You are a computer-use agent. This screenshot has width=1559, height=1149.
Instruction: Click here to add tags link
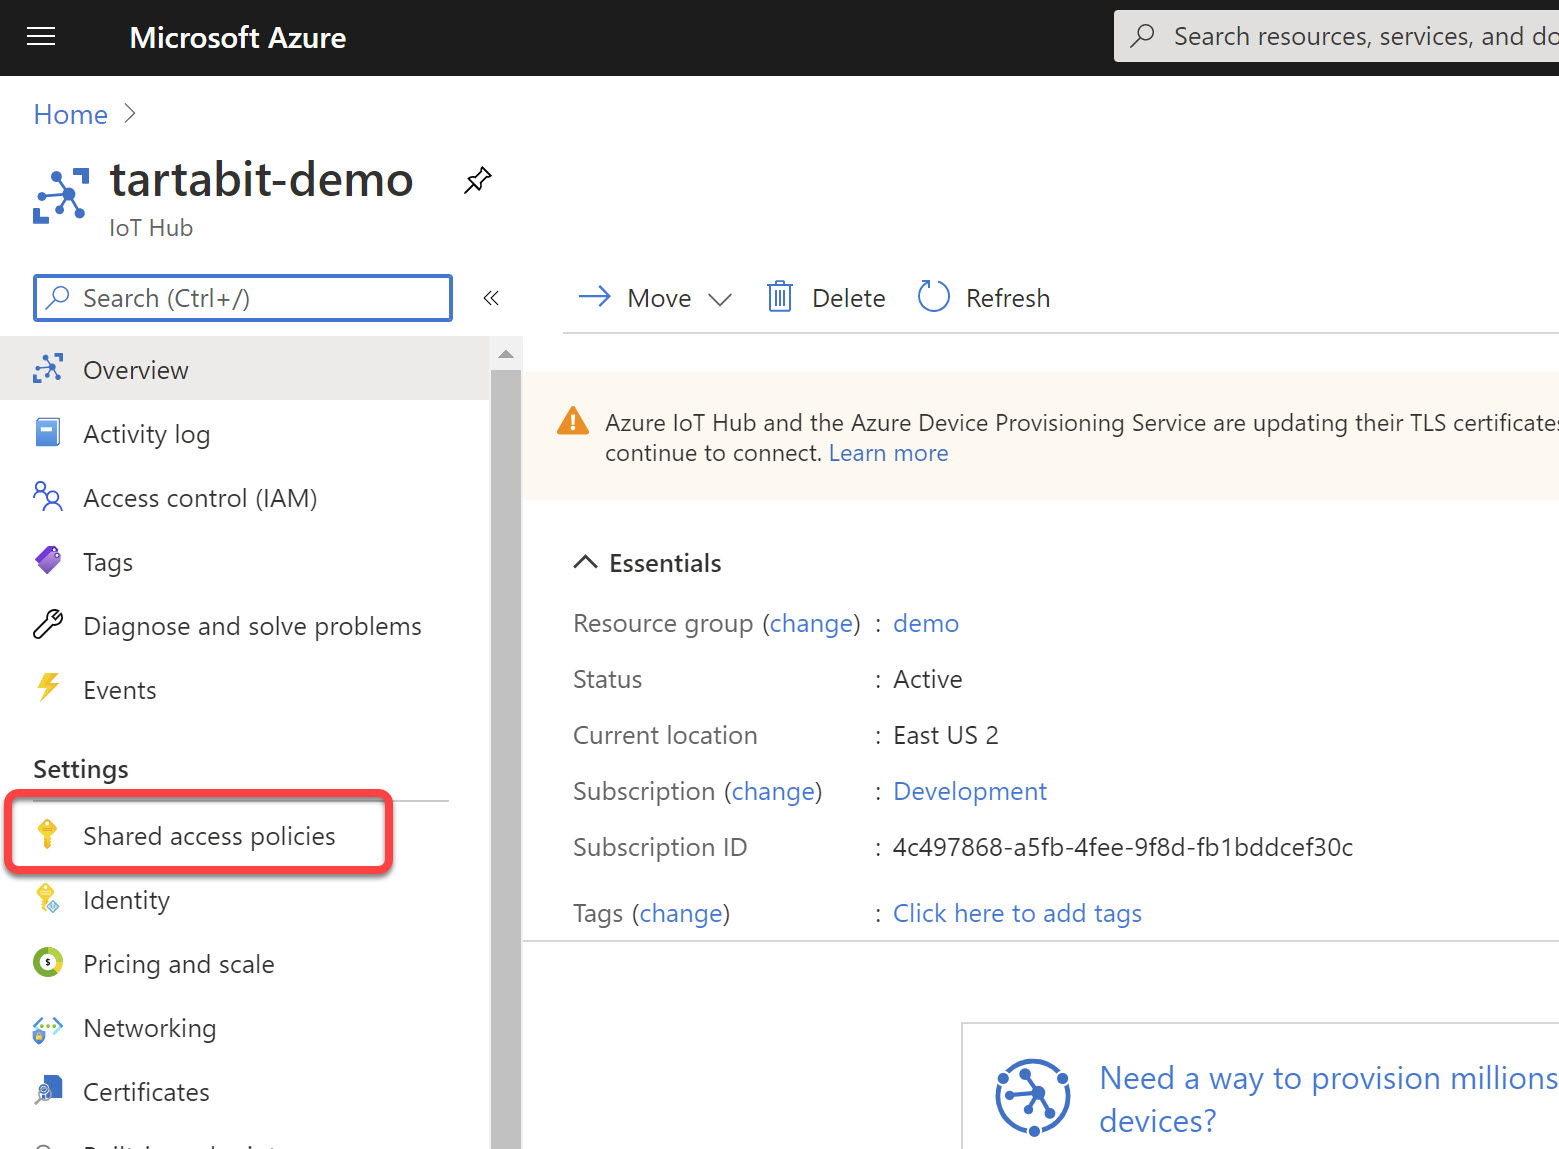(1017, 913)
